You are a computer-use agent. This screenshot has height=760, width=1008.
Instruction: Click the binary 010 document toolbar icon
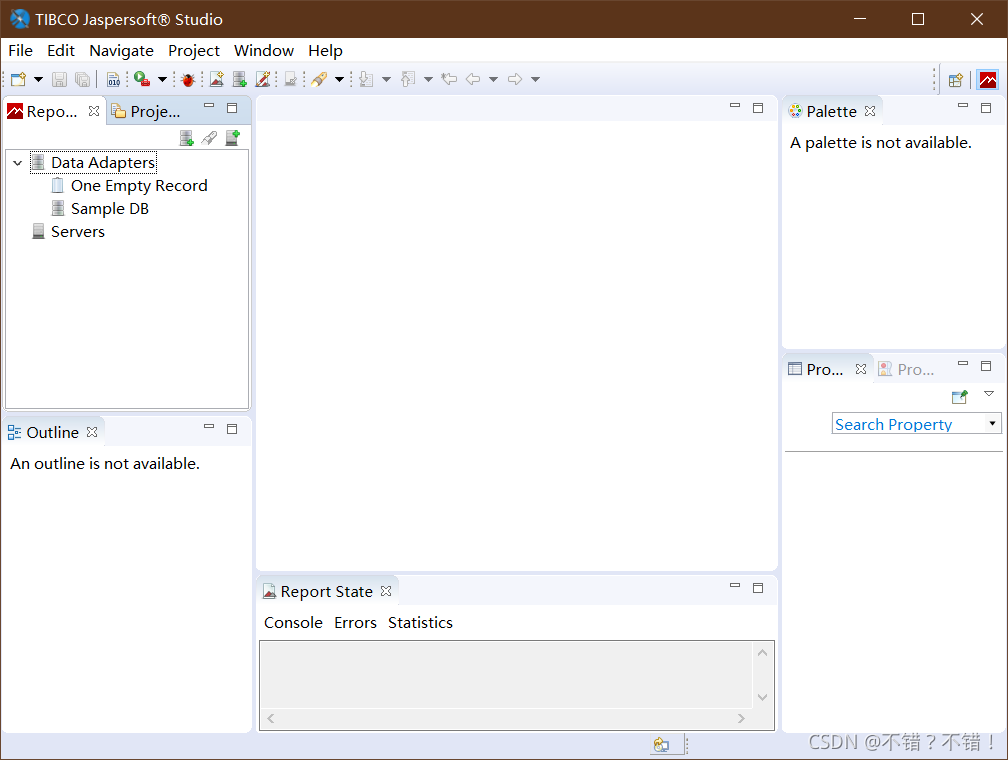click(x=114, y=79)
